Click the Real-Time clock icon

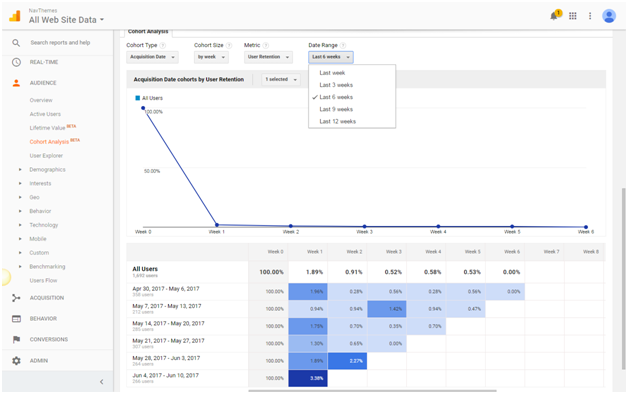(x=16, y=62)
